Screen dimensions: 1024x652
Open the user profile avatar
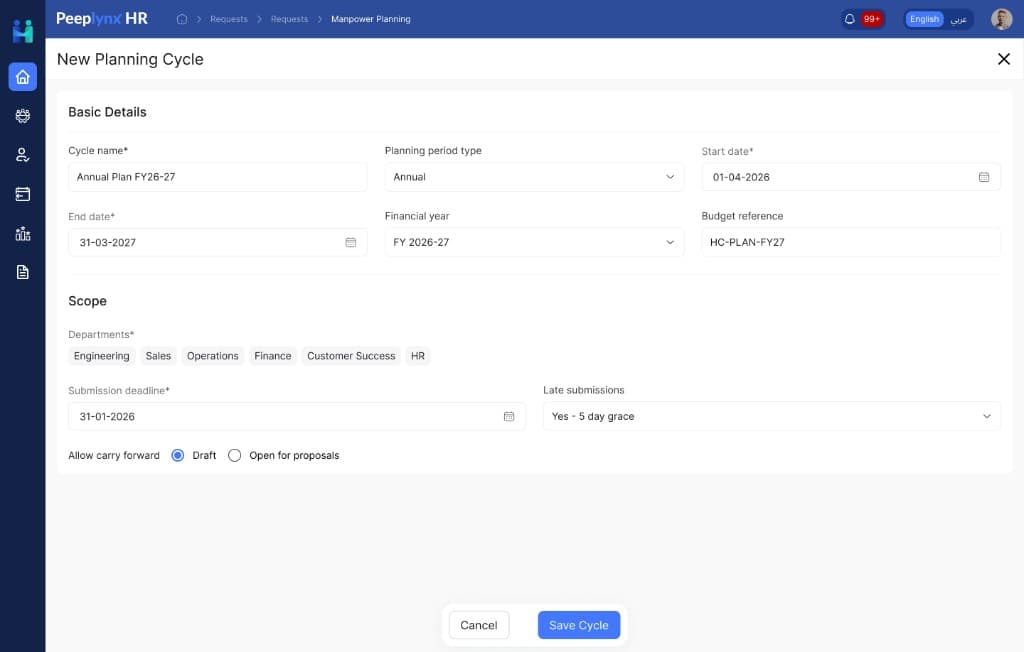(1001, 19)
